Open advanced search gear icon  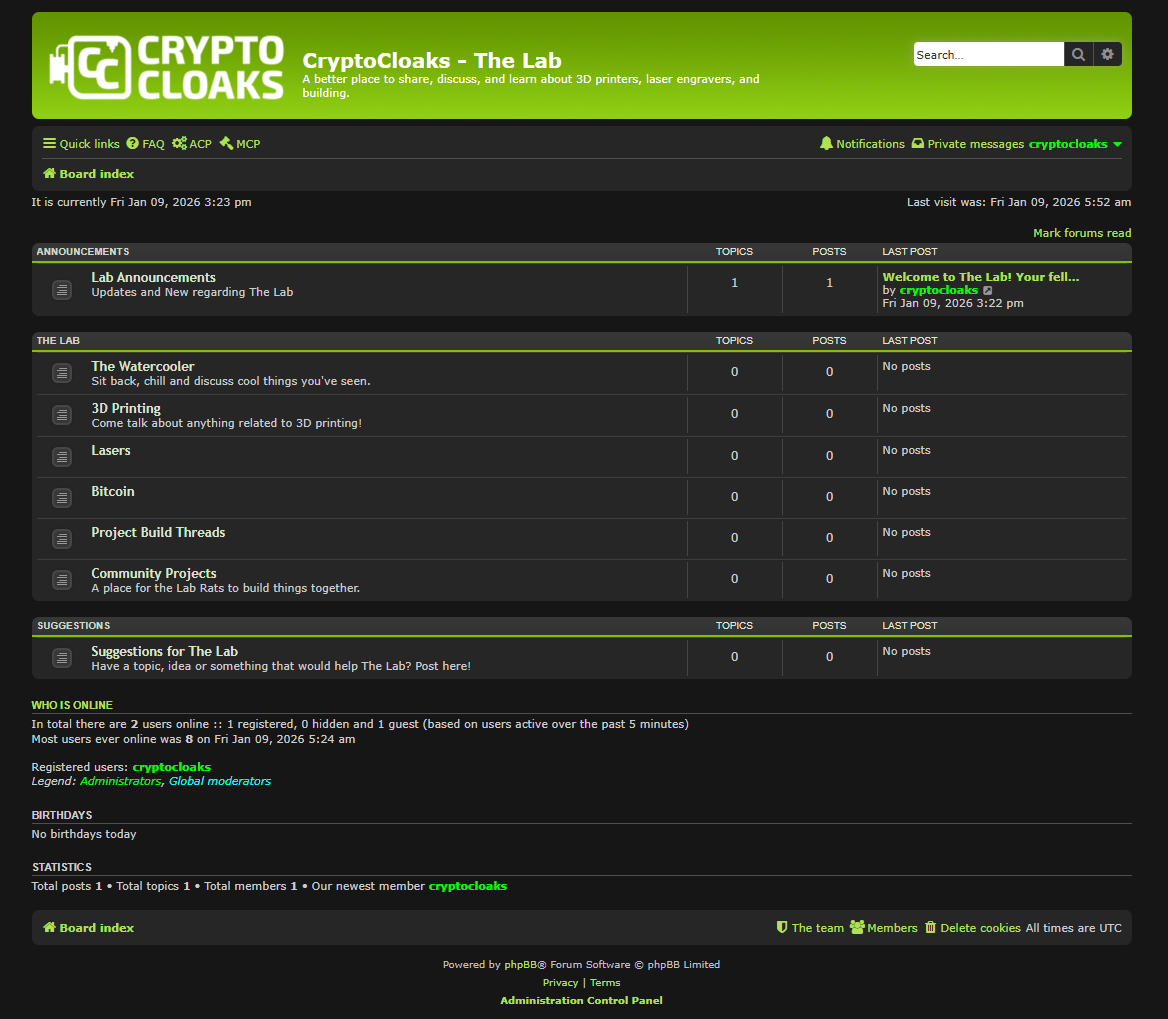pyautogui.click(x=1107, y=54)
